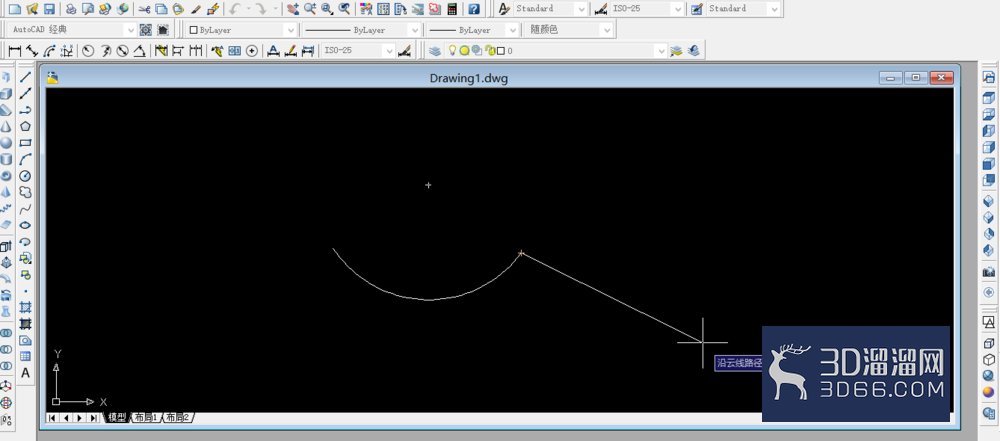Image resolution: width=1000 pixels, height=441 pixels.
Task: Click the last-tab navigation arrow
Action: pyautogui.click(x=94, y=417)
